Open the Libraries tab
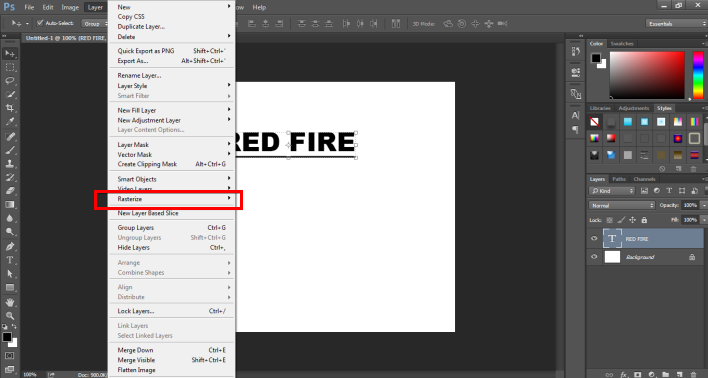 (x=600, y=108)
